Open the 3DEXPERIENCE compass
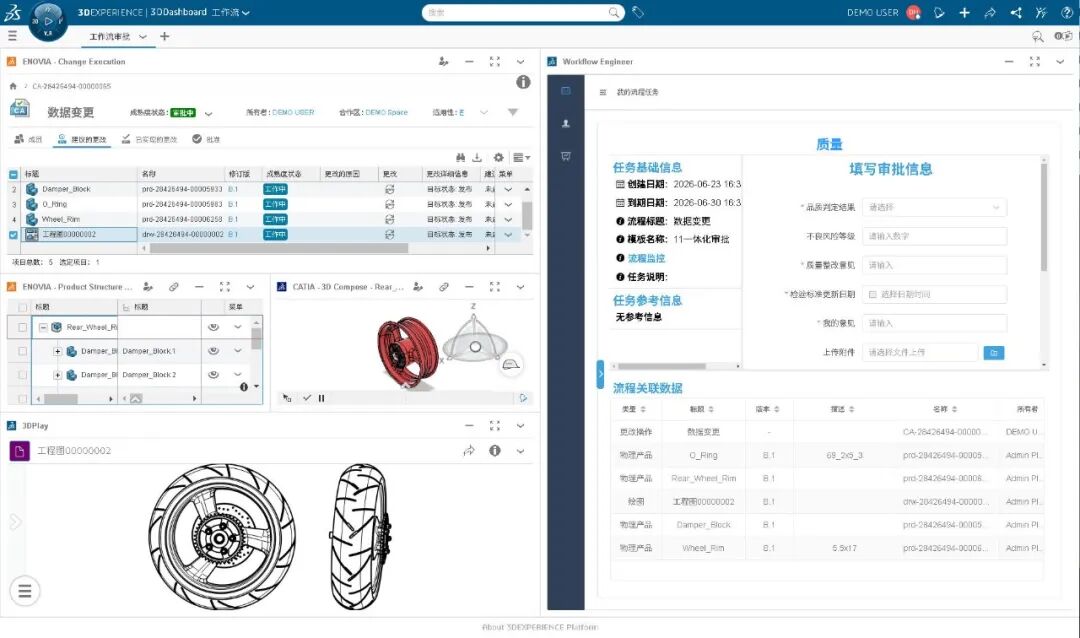The width and height of the screenshot is (1080, 638). pyautogui.click(x=48, y=21)
